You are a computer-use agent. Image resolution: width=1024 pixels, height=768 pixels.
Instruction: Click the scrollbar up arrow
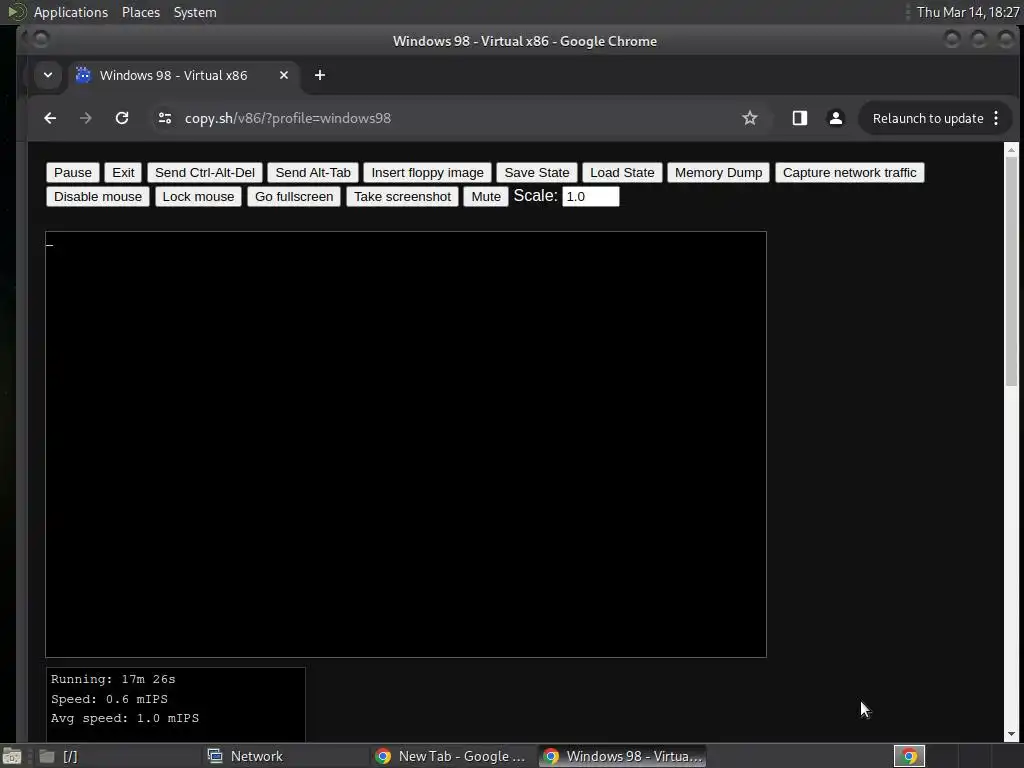click(1011, 150)
